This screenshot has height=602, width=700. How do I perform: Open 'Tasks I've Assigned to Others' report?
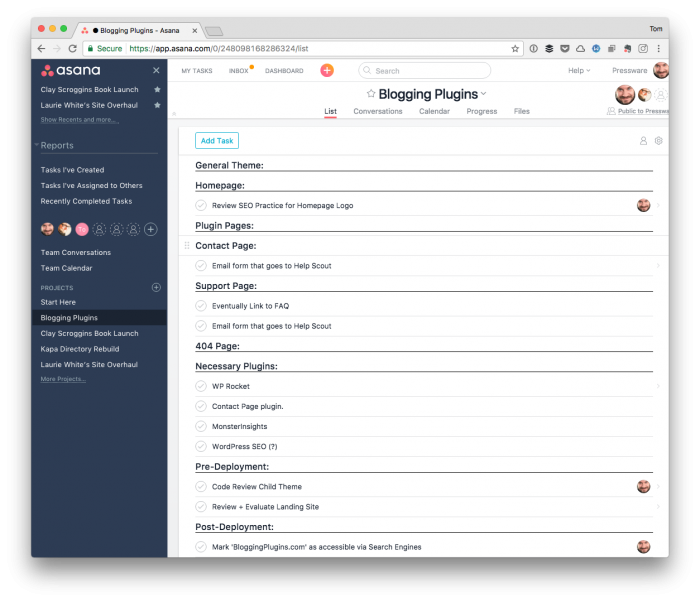pyautogui.click(x=92, y=185)
